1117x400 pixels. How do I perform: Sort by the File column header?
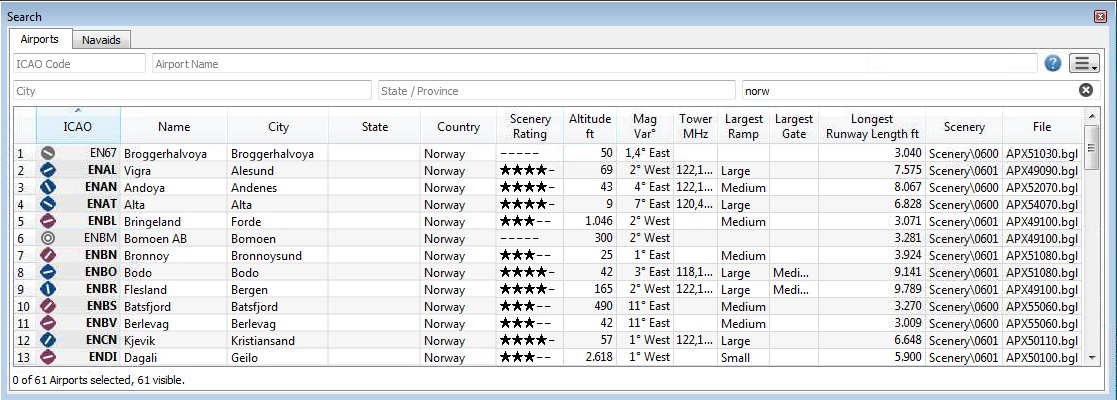tap(1042, 126)
